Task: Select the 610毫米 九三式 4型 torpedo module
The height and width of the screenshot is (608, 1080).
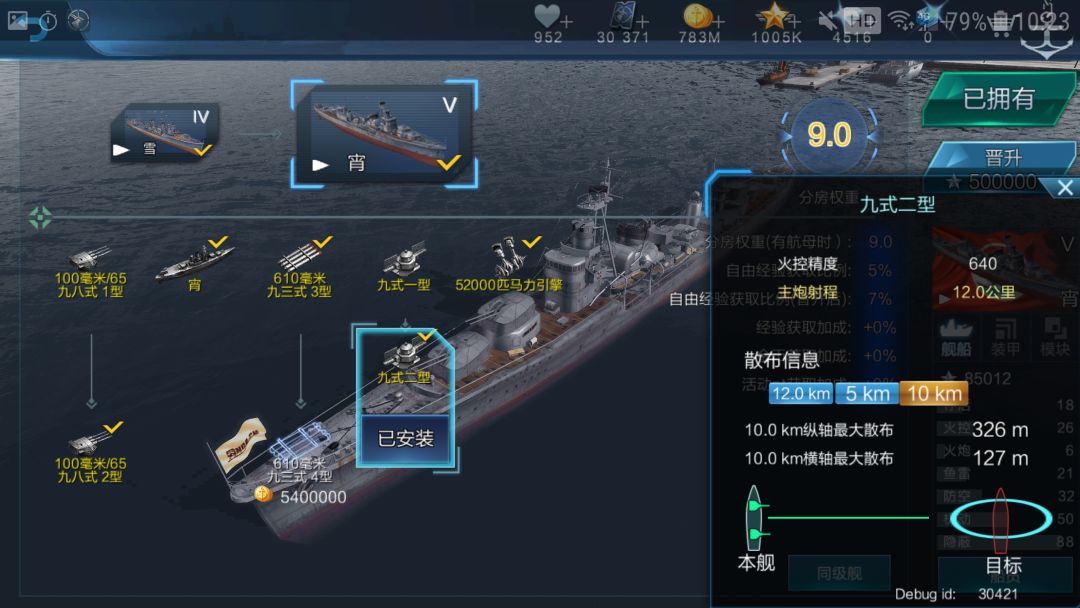Action: click(300, 454)
